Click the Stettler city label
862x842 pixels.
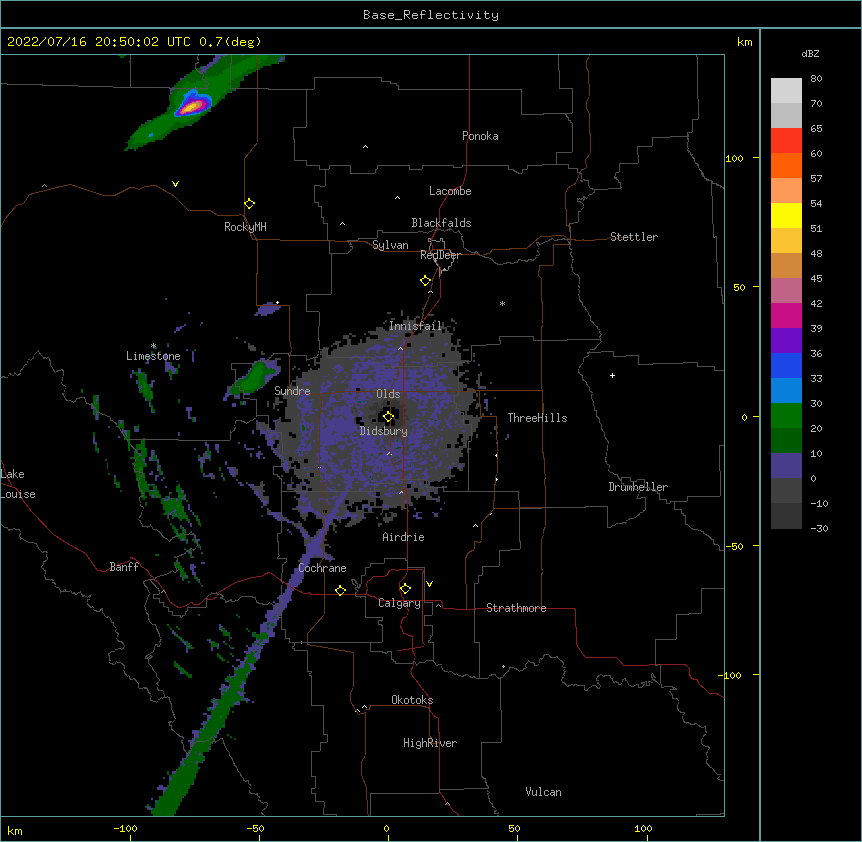click(x=634, y=237)
